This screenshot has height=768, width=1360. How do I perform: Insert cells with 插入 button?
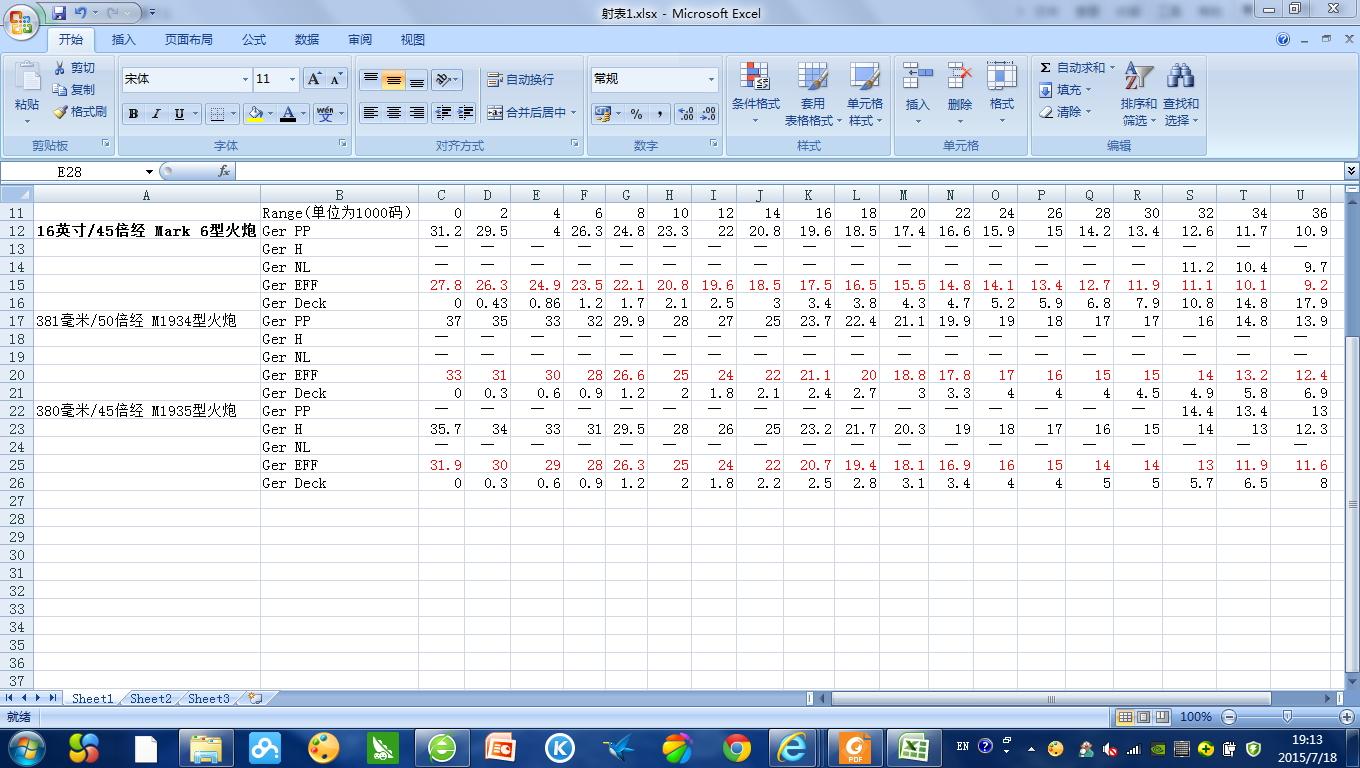click(917, 95)
